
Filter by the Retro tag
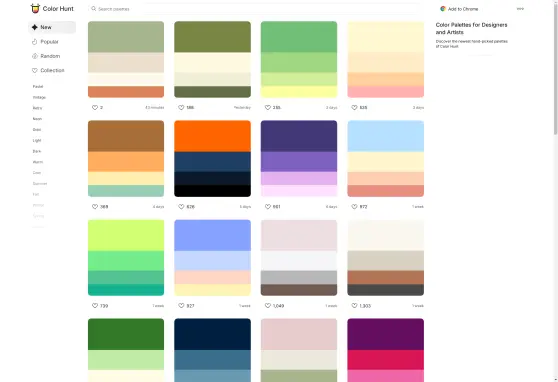(37, 108)
